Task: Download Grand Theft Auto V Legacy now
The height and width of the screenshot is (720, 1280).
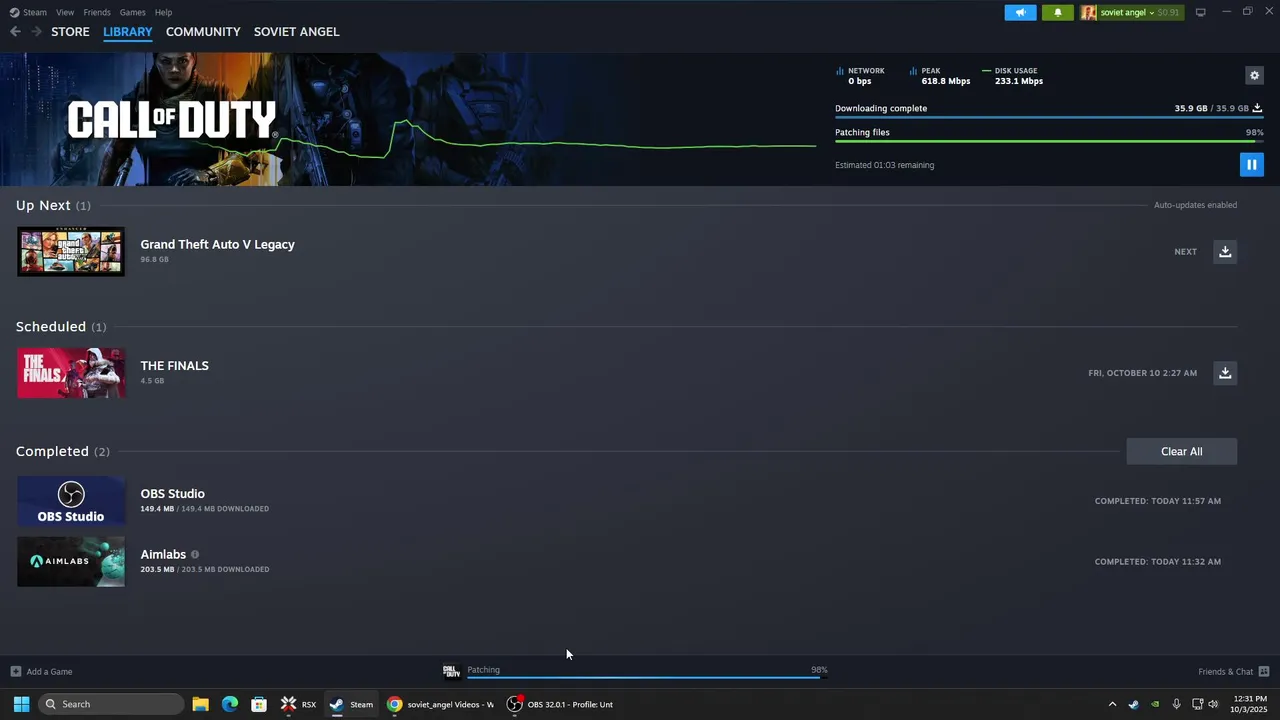Action: tap(1225, 251)
